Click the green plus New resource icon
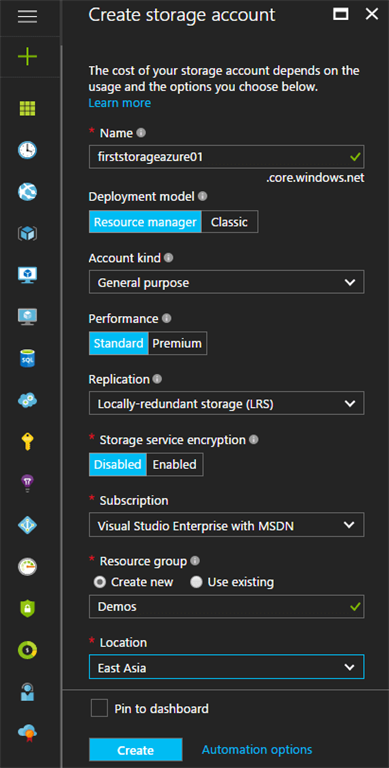 point(27,57)
